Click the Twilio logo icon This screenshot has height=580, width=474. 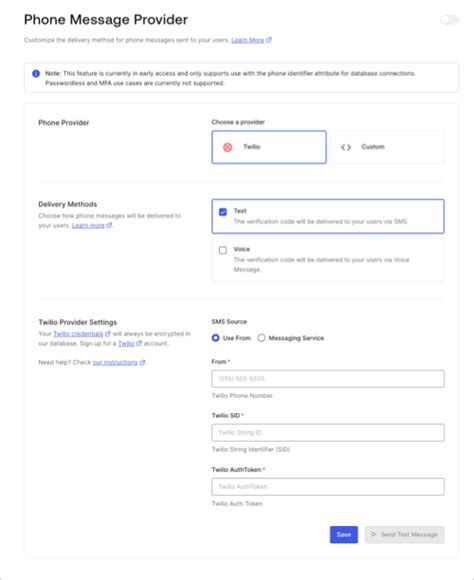coord(228,147)
